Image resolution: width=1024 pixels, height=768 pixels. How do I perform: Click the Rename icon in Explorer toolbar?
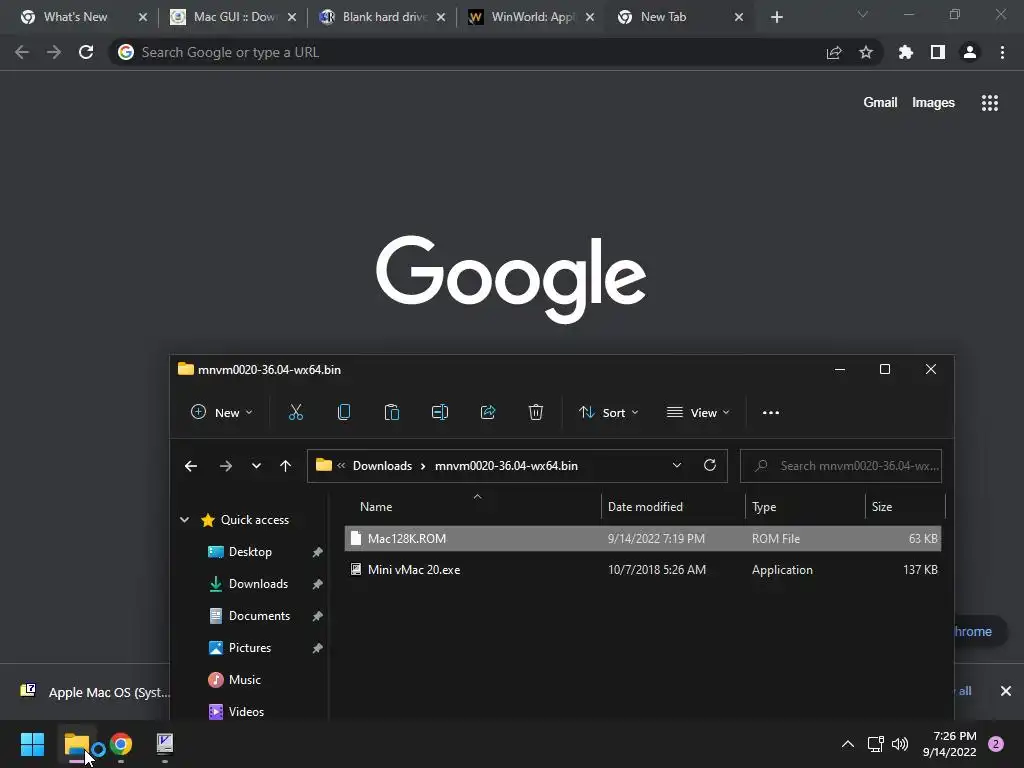tap(440, 412)
